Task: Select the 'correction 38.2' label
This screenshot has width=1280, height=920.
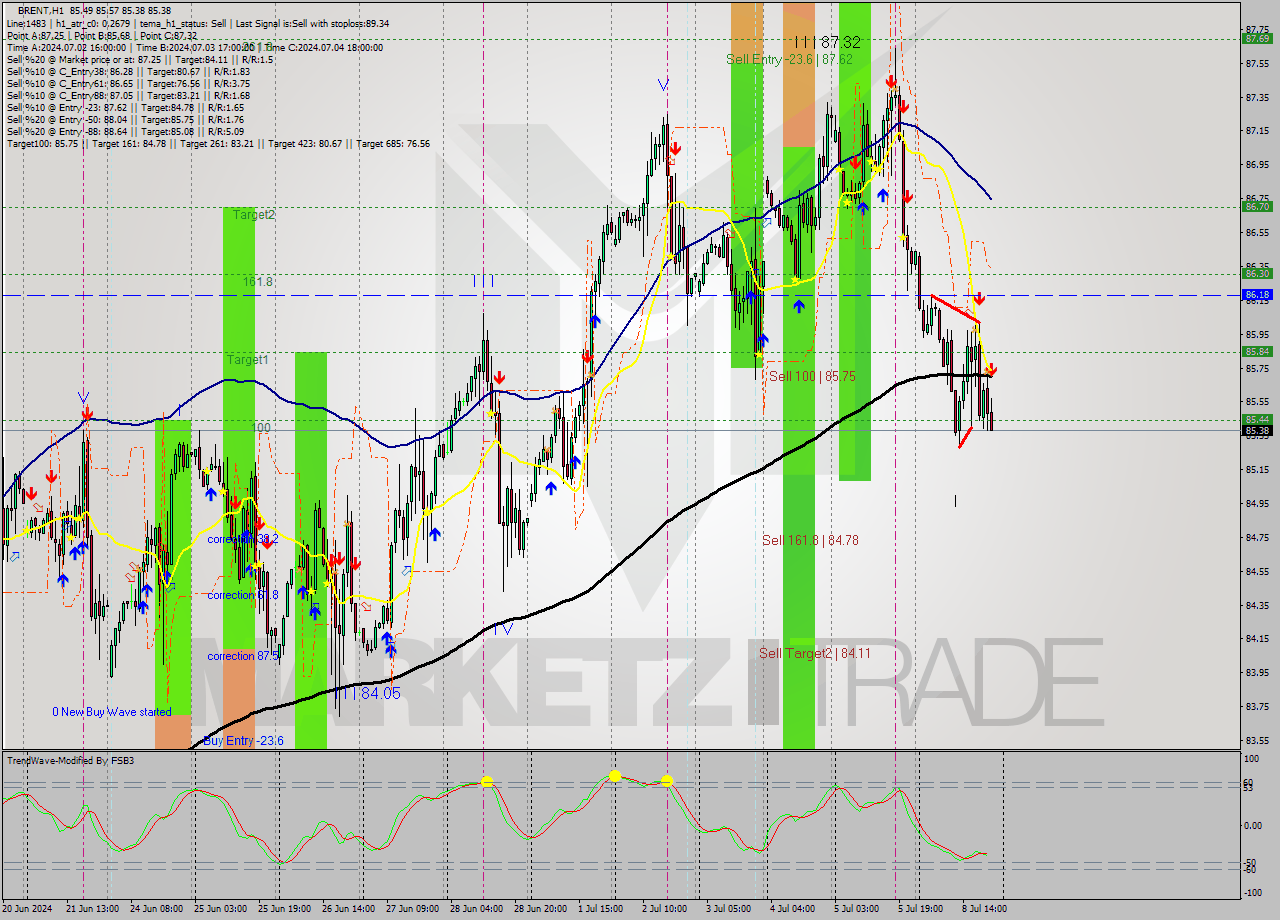Action: pos(242,539)
